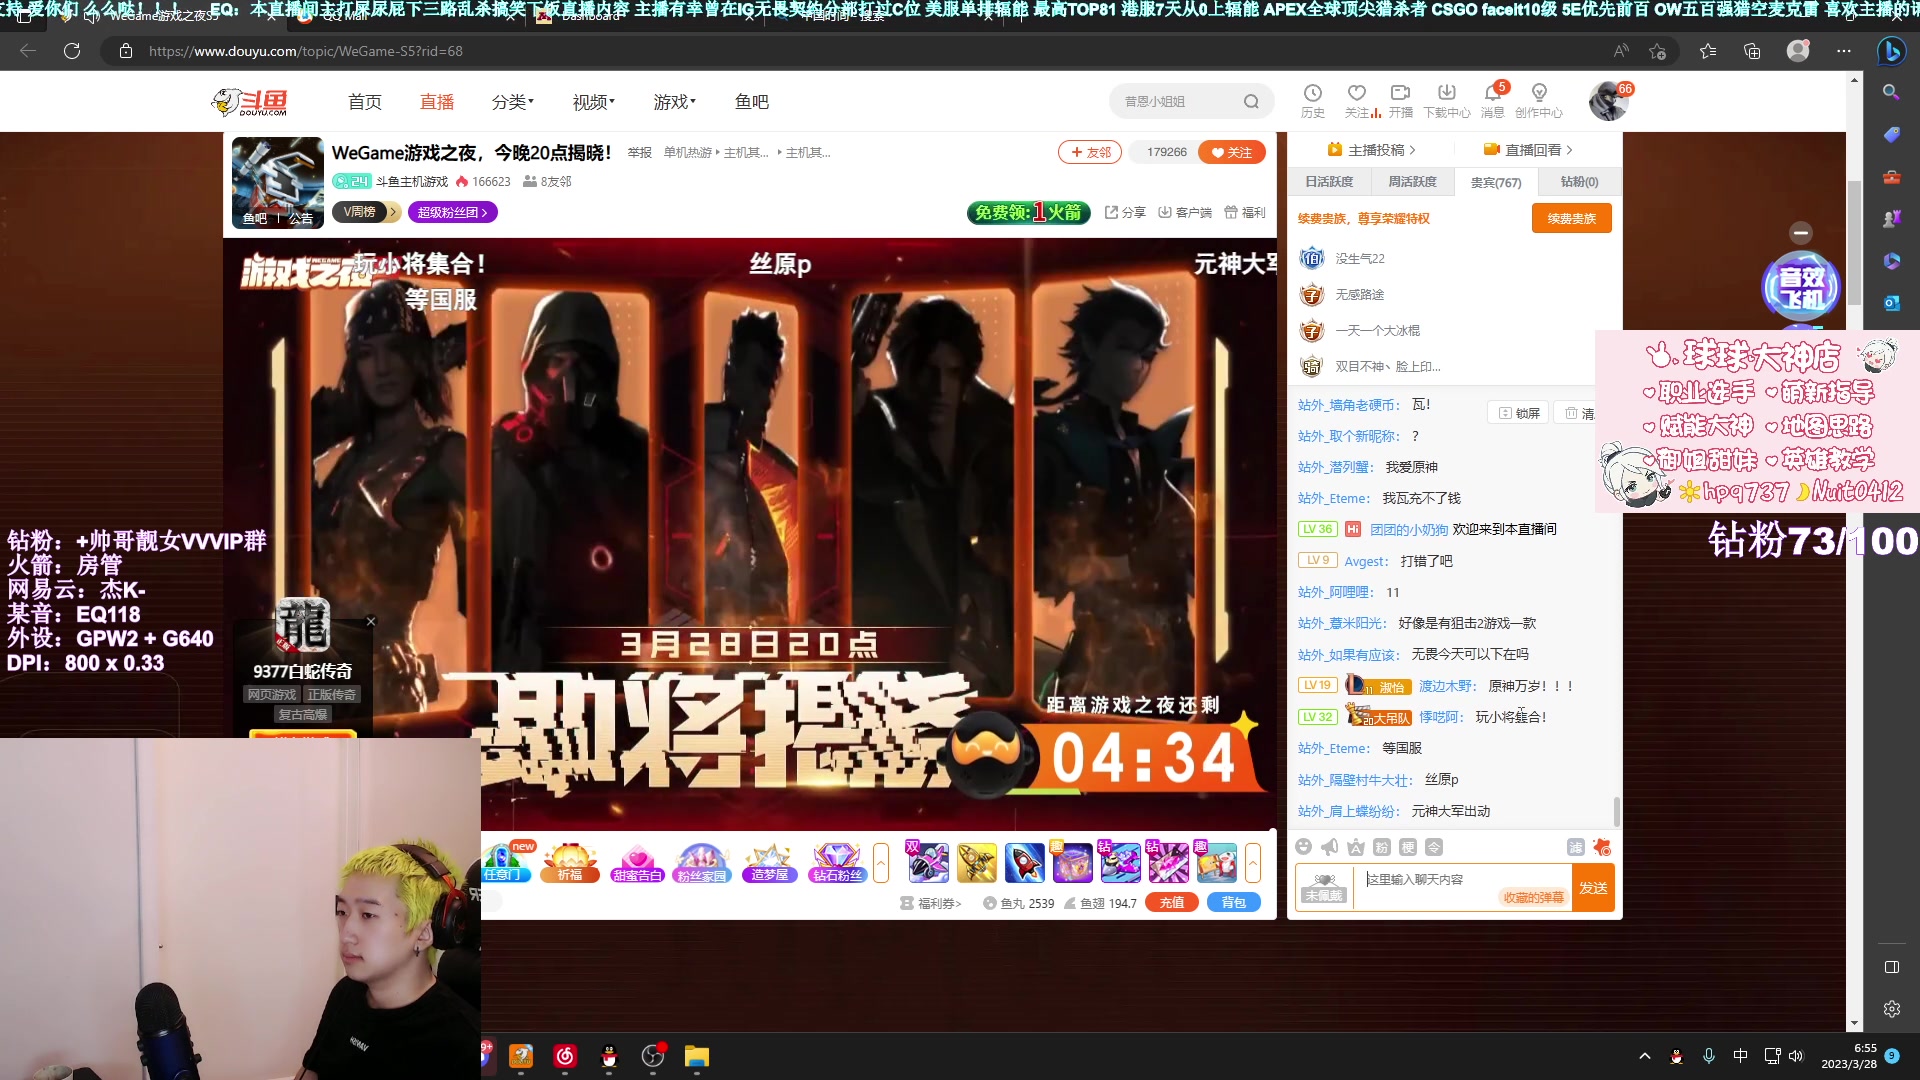This screenshot has width=1920, height=1080.
Task: Click the Bing sidebar icon in Edge
Action: 1890,51
